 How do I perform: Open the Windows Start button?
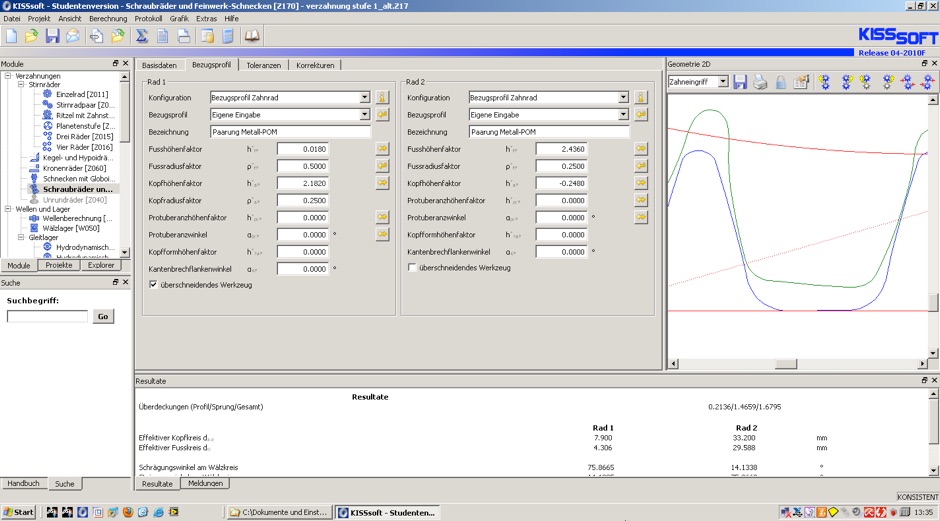19,512
